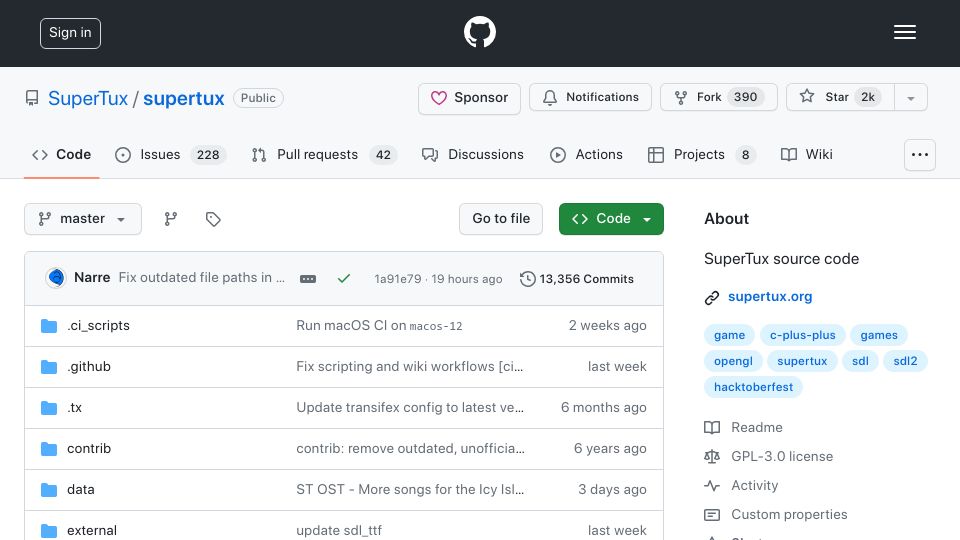
Task: Open the .ci_scripts folder
Action: click(x=99, y=326)
